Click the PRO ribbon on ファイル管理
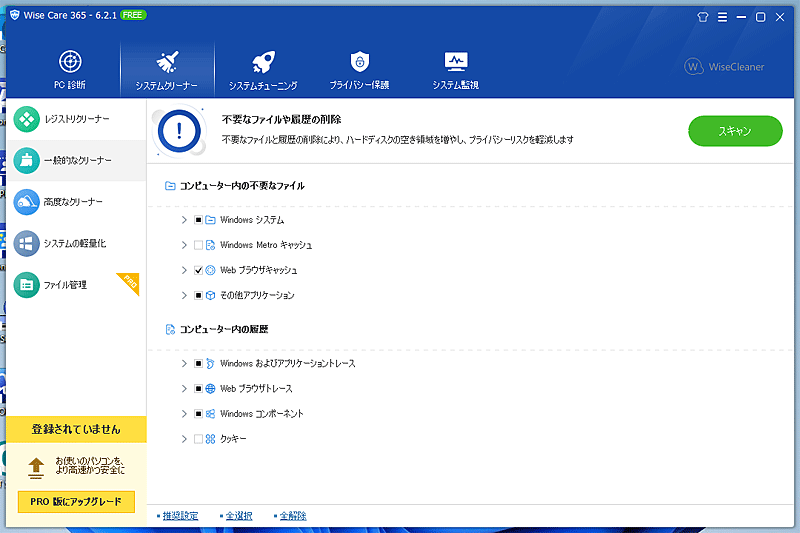 pyautogui.click(x=130, y=282)
